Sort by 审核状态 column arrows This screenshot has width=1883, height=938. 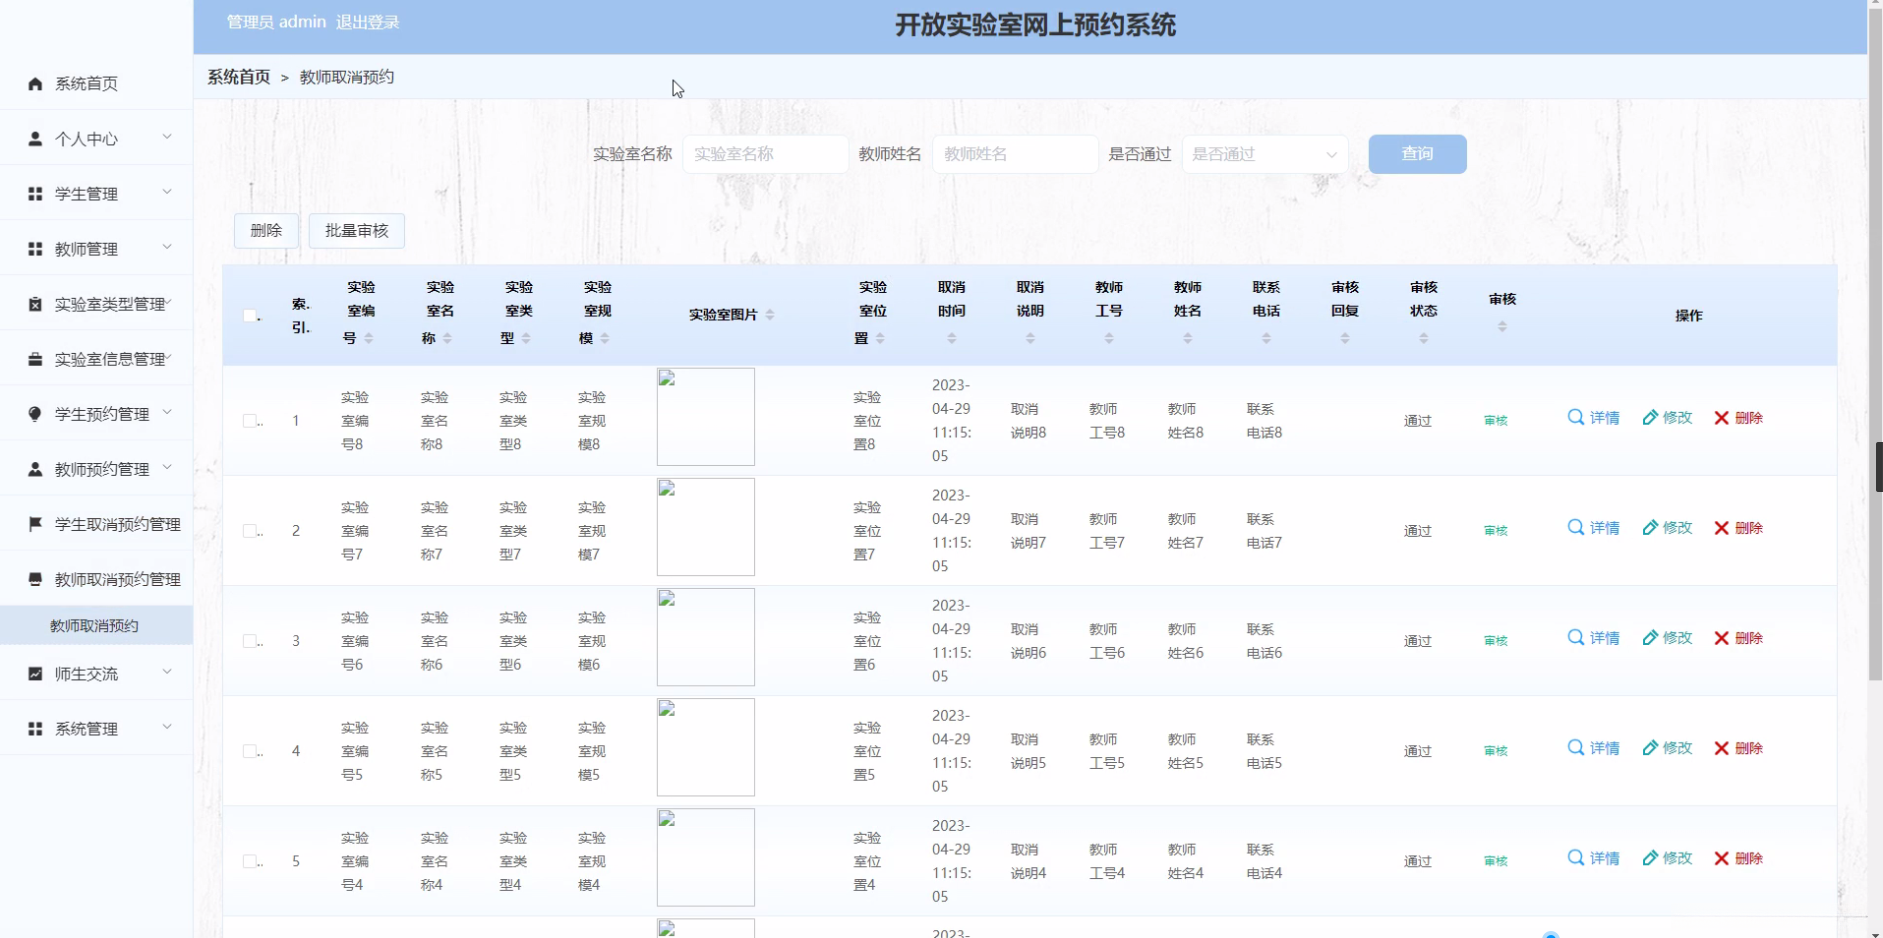coord(1424,339)
